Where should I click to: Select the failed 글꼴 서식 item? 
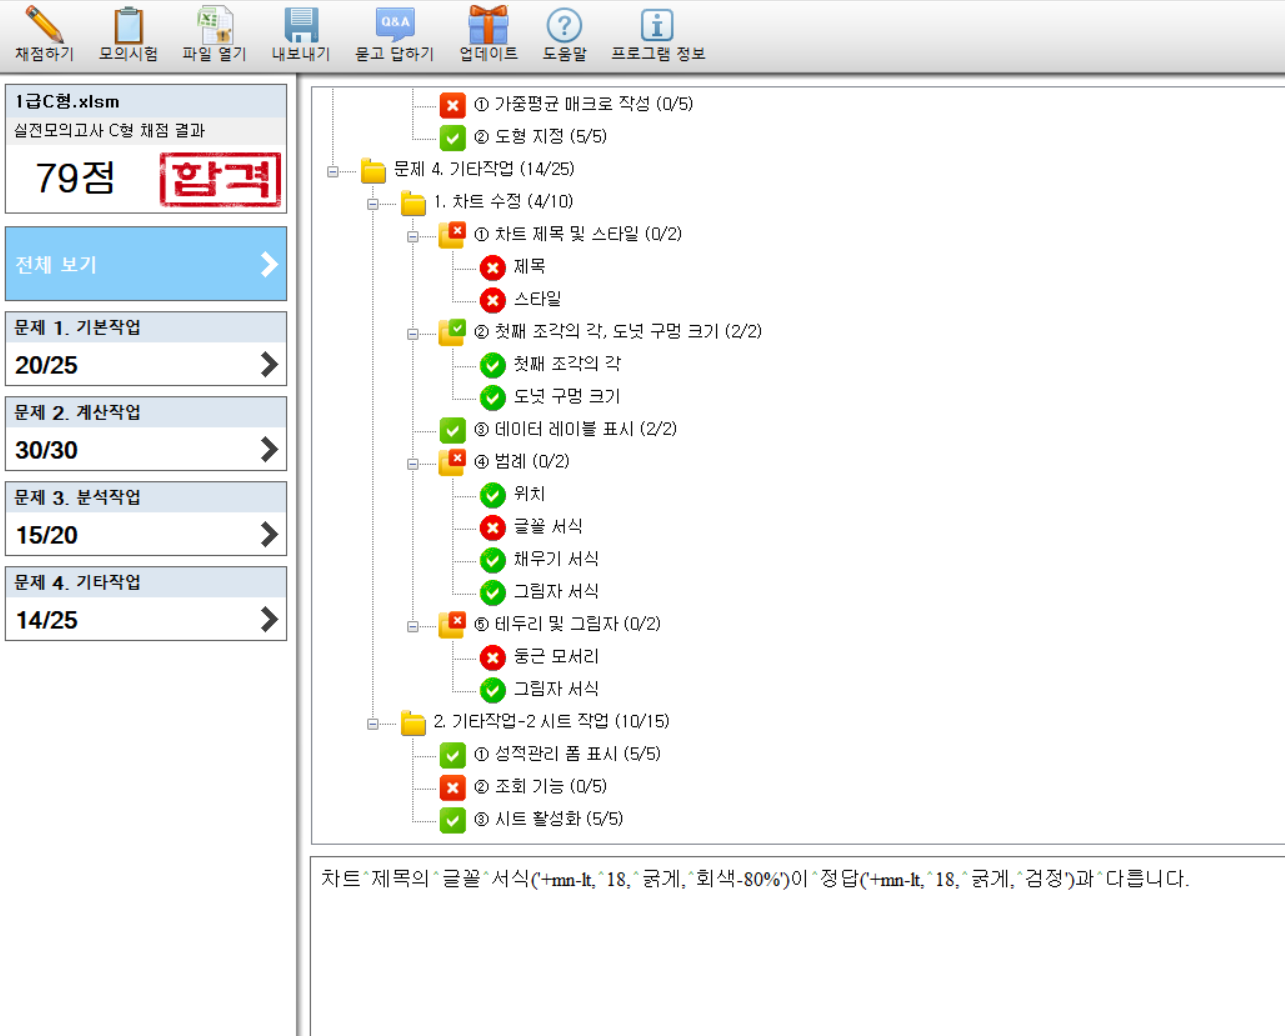547,526
